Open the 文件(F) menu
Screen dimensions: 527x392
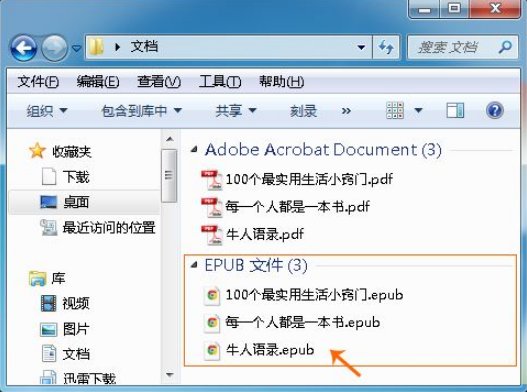(x=38, y=81)
